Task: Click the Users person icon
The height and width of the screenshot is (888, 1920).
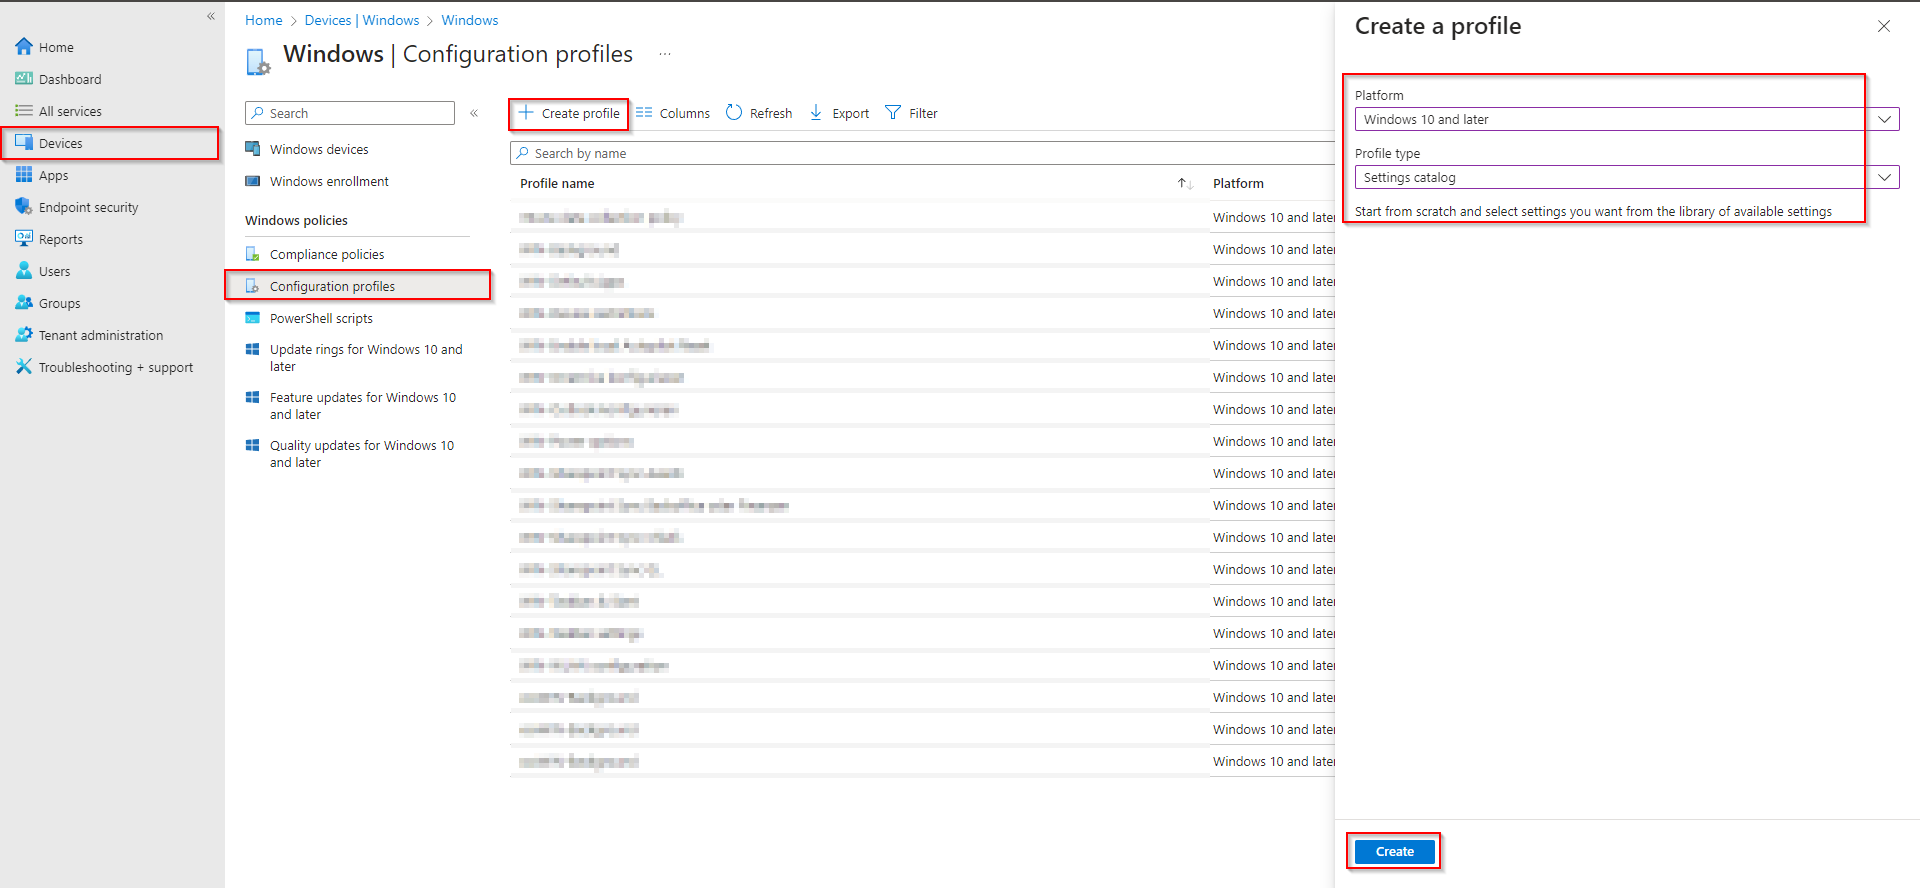Action: click(x=24, y=271)
